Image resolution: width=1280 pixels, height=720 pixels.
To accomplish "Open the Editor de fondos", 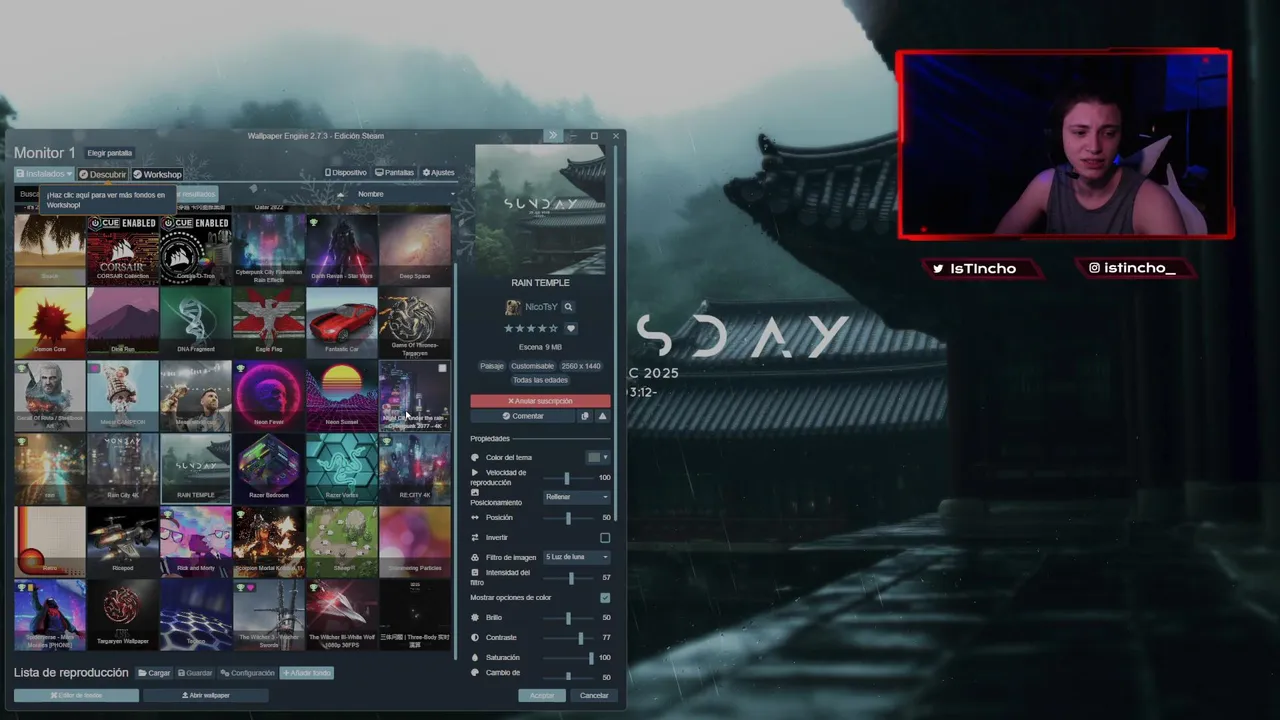I will tap(76, 695).
